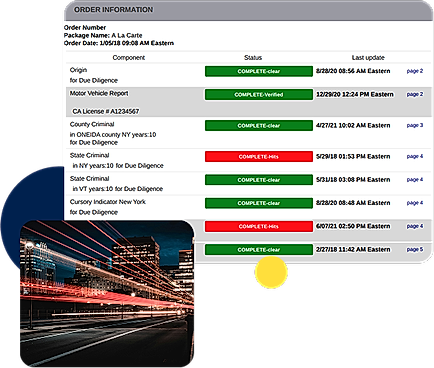Image resolution: width=434 pixels, height=368 pixels.
Task: Click the Order Date 1/05/18 text
Action: [119, 43]
